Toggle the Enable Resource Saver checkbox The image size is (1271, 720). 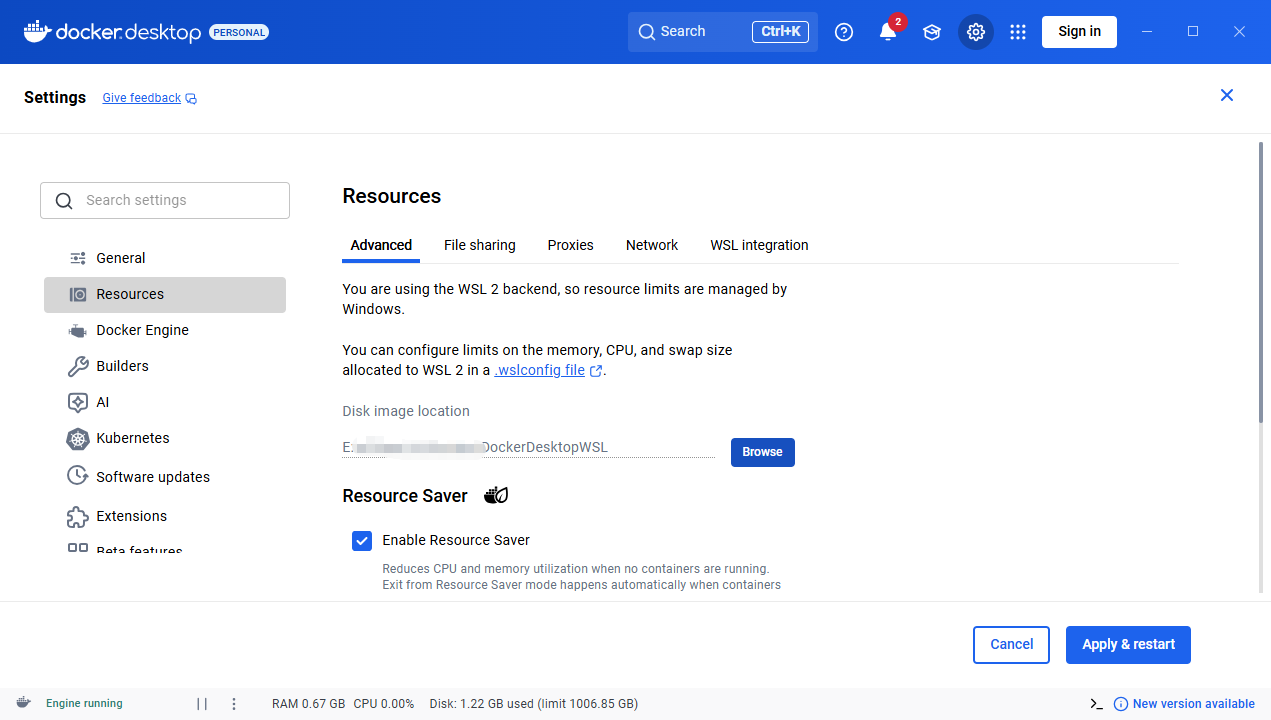362,541
